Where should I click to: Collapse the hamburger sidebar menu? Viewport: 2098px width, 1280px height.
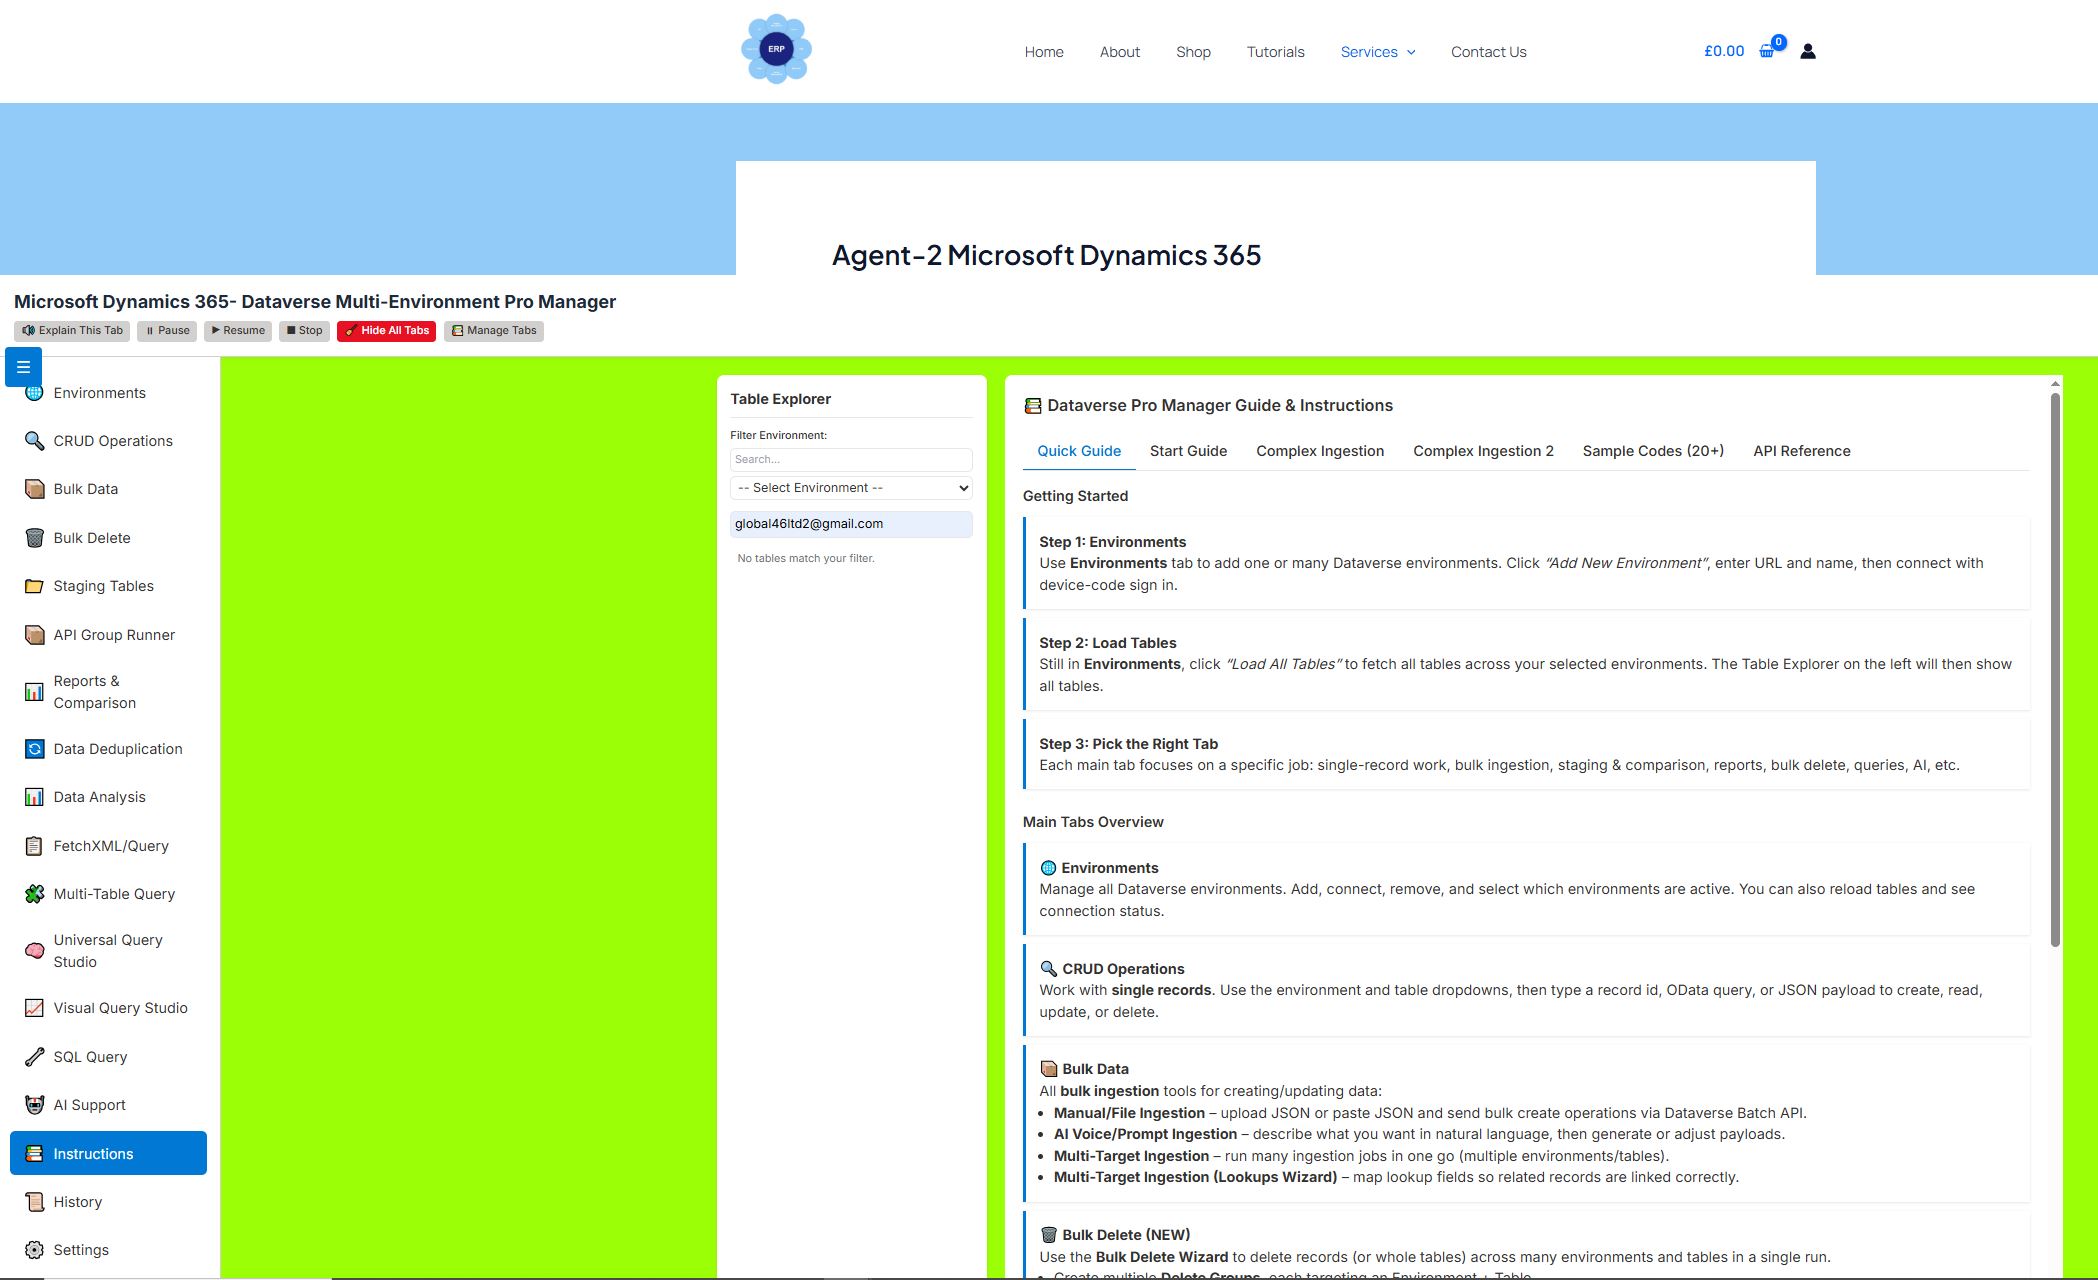coord(22,366)
